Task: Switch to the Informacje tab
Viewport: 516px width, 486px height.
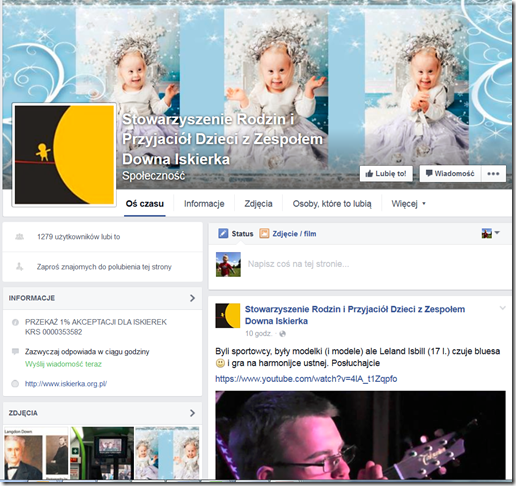Action: [x=204, y=204]
